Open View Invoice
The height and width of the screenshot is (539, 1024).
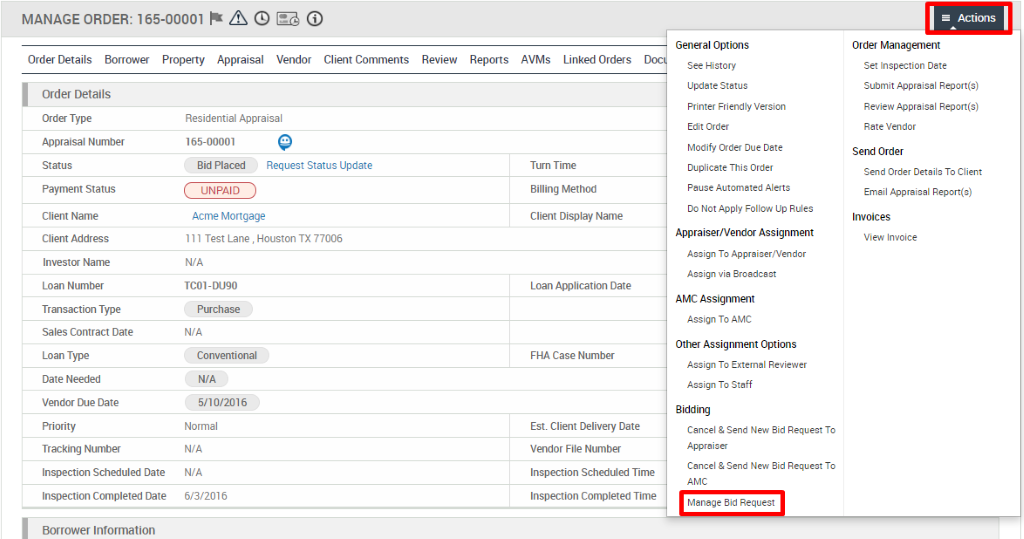(x=890, y=237)
